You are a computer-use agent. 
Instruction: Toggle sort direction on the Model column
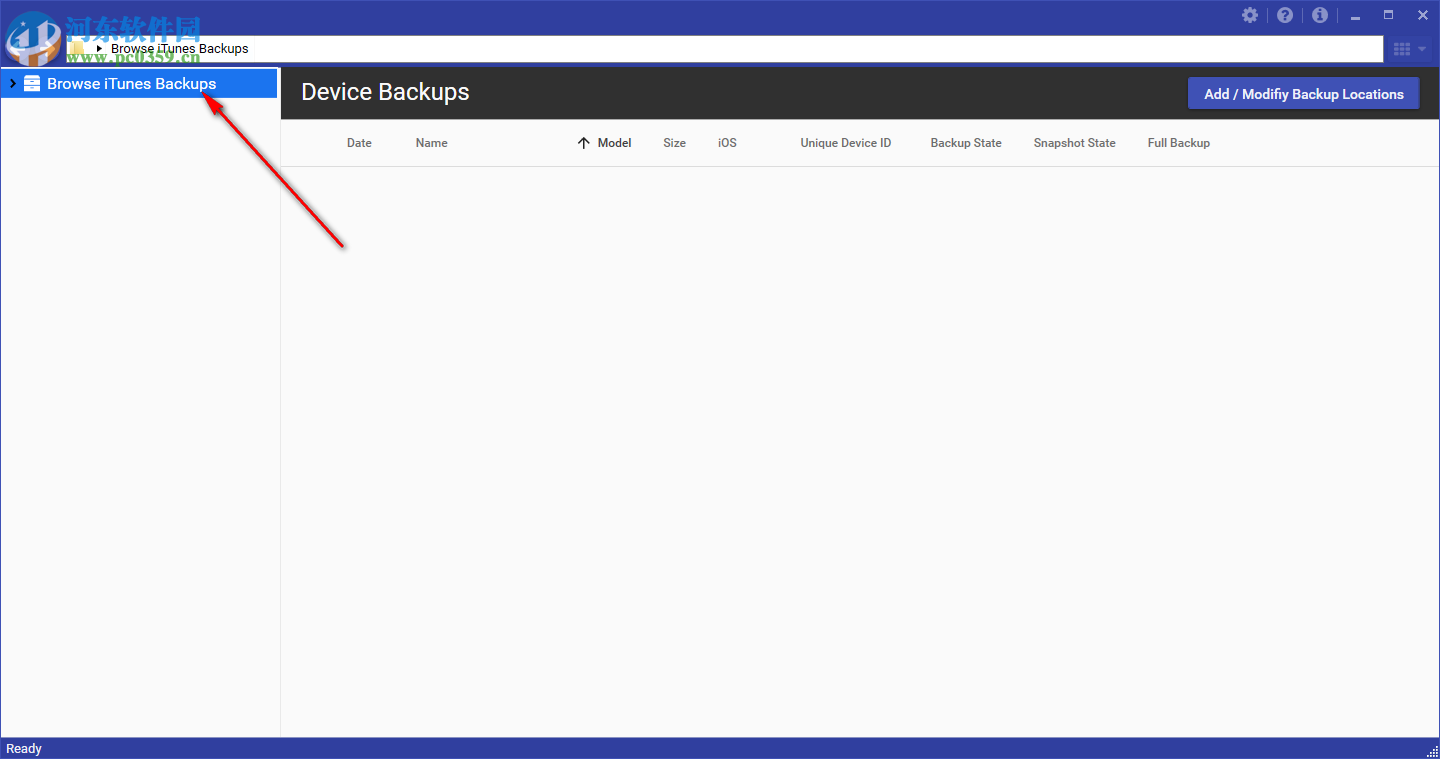pyautogui.click(x=605, y=143)
